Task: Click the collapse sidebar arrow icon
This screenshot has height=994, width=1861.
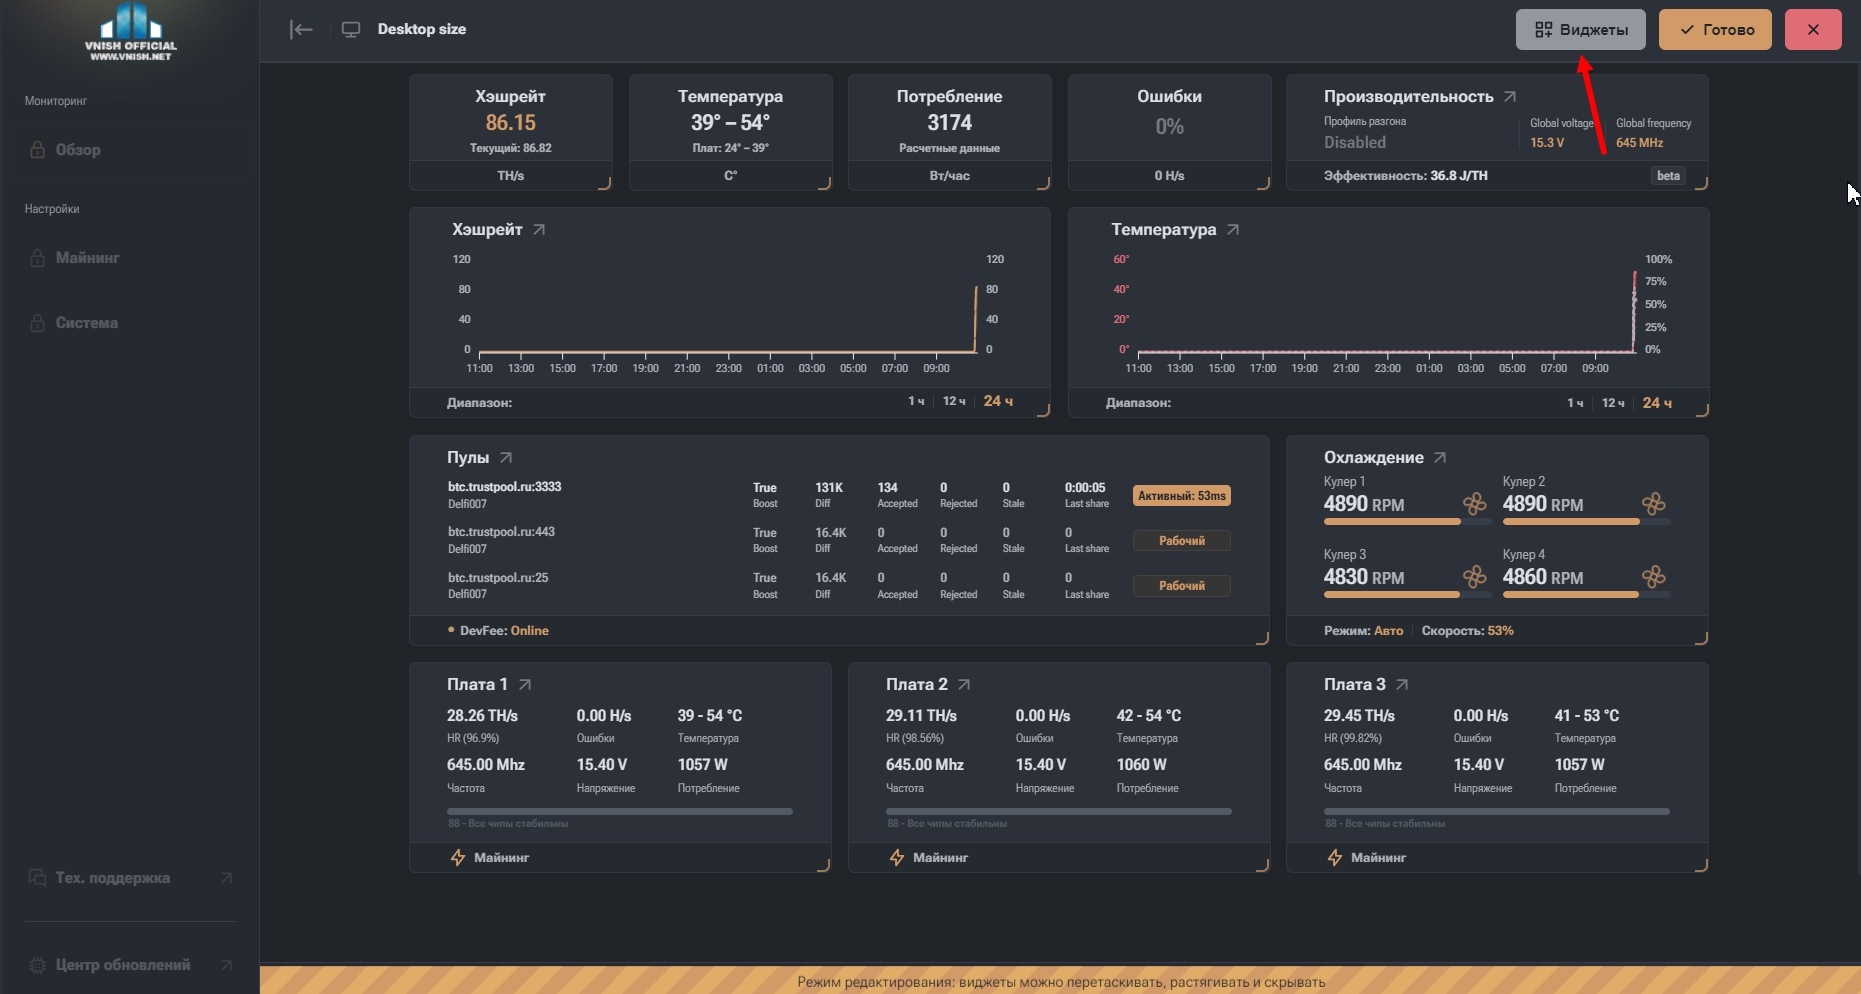Action: [301, 29]
